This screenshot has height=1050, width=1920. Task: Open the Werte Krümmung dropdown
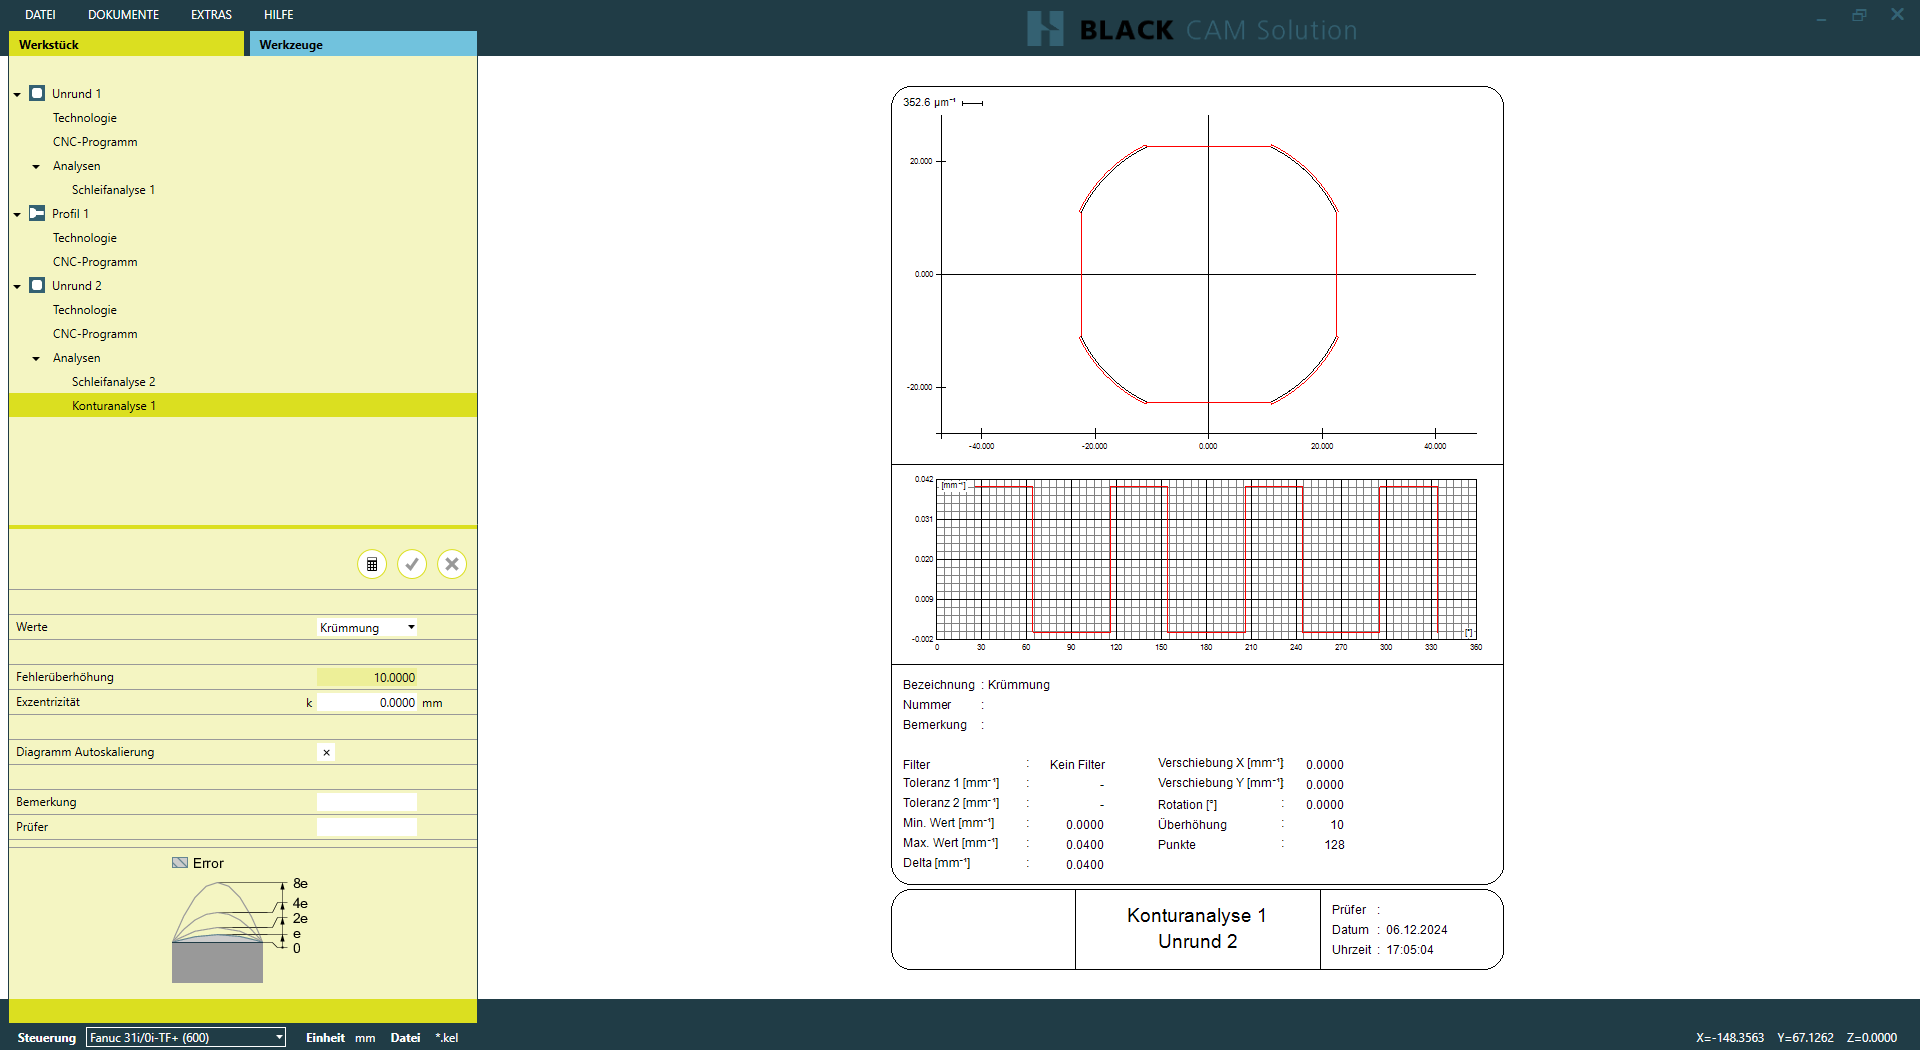pyautogui.click(x=367, y=627)
